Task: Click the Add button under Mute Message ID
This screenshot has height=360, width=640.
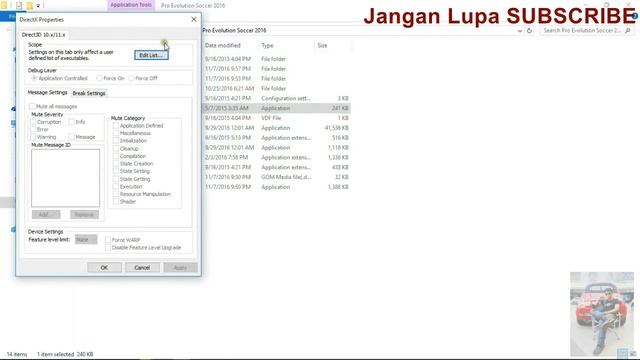Action: click(x=46, y=214)
